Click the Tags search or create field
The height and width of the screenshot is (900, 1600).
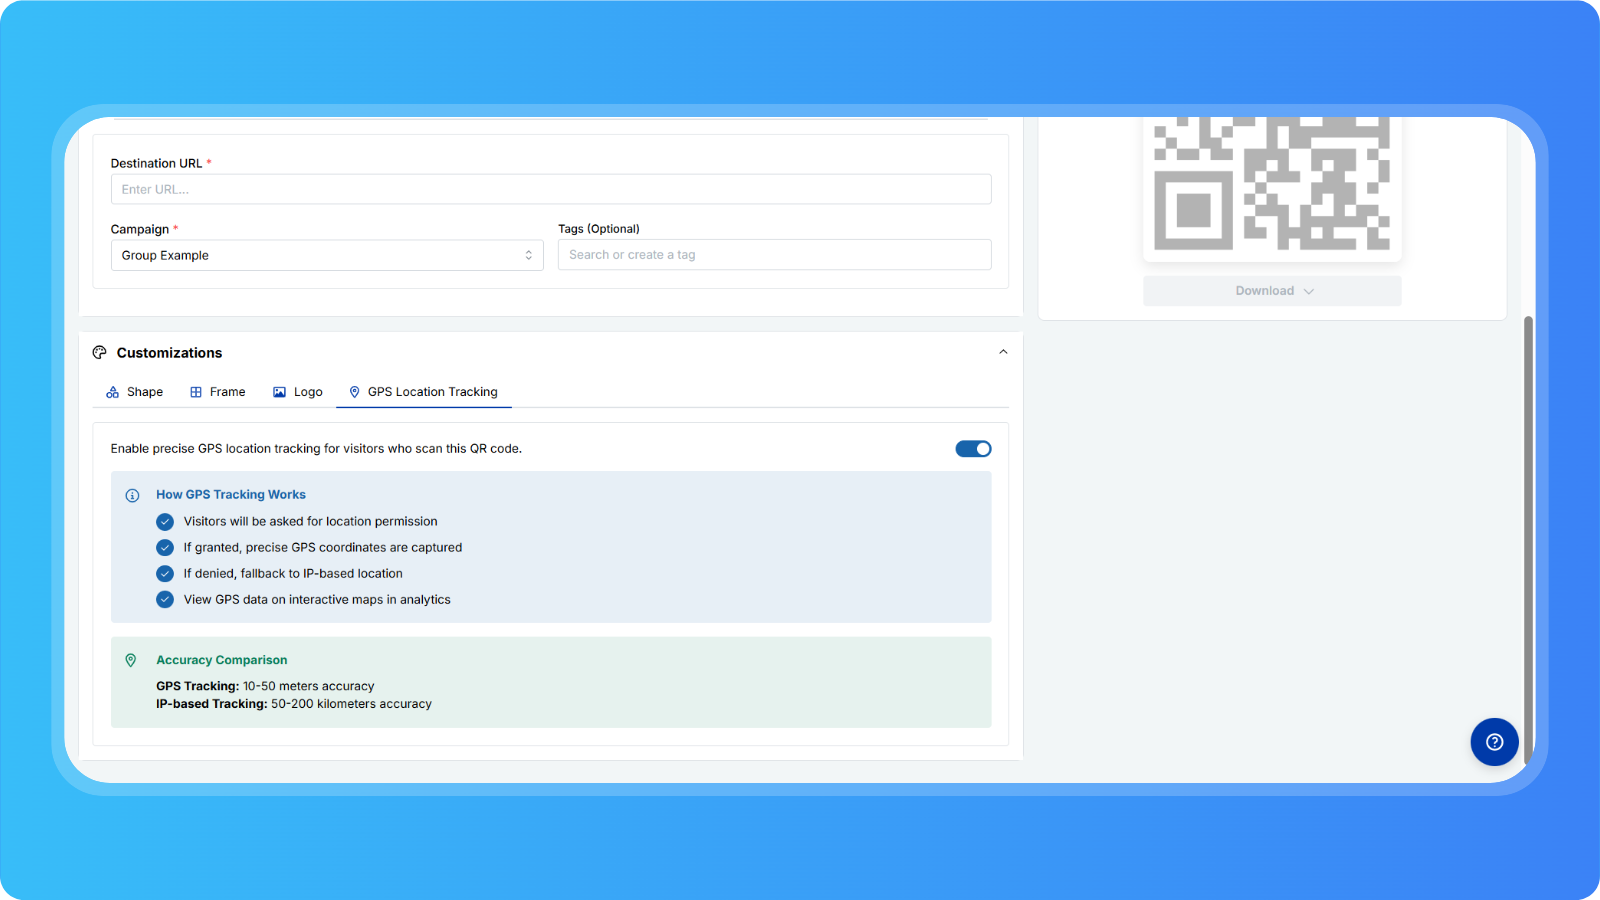click(x=774, y=255)
